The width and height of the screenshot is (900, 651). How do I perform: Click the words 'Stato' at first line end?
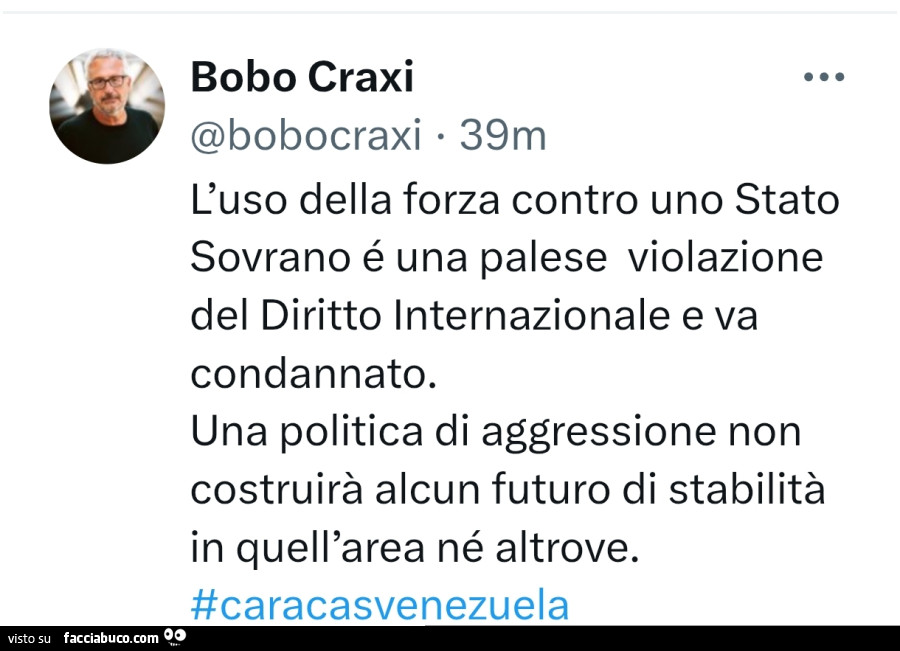787,200
